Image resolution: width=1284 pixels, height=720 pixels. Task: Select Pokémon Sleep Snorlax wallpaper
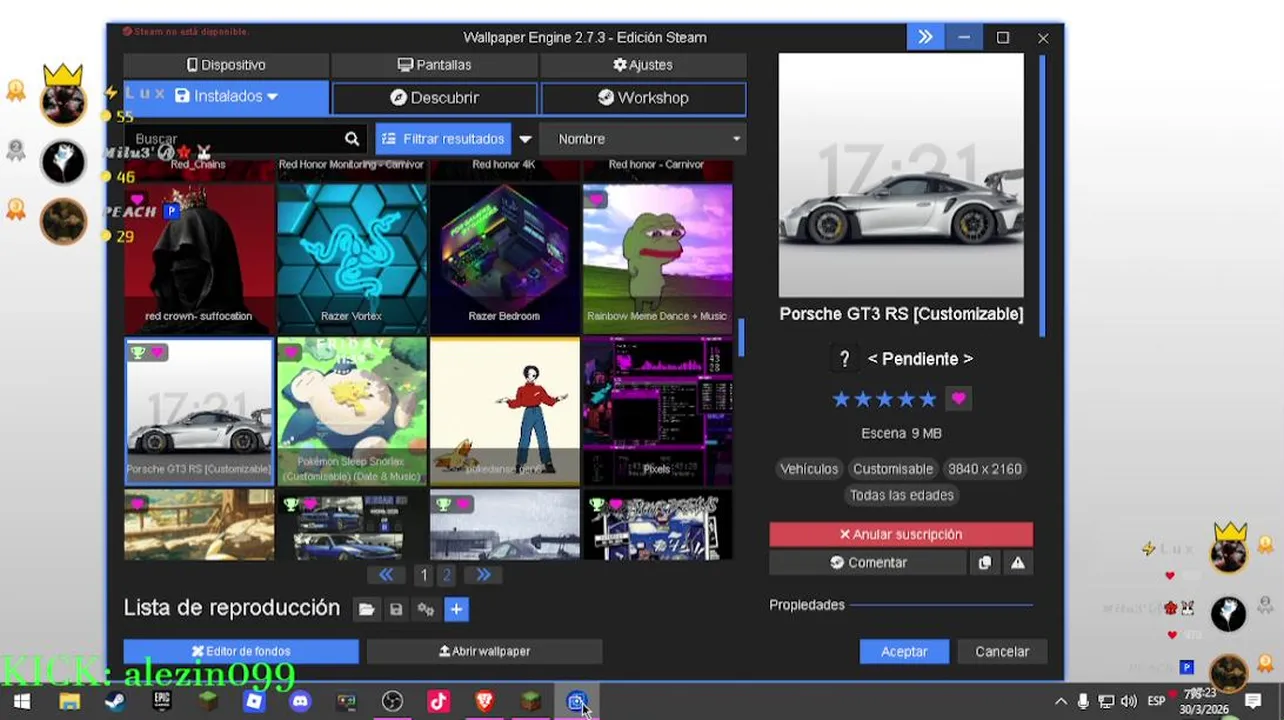[352, 411]
